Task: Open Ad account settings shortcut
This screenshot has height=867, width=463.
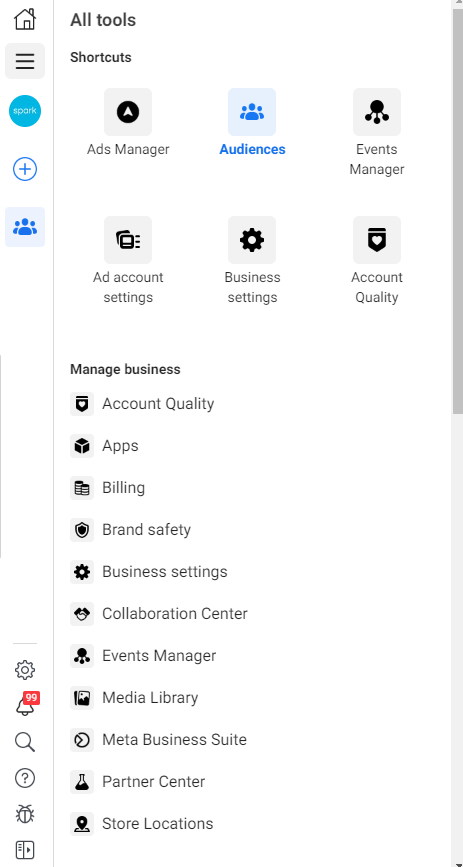Action: pos(128,240)
